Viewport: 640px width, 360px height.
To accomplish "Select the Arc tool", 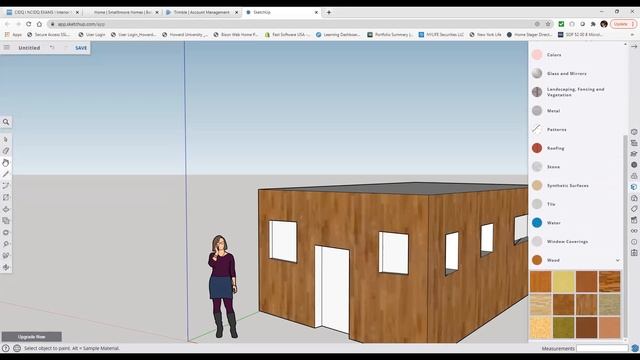I will (x=6, y=186).
